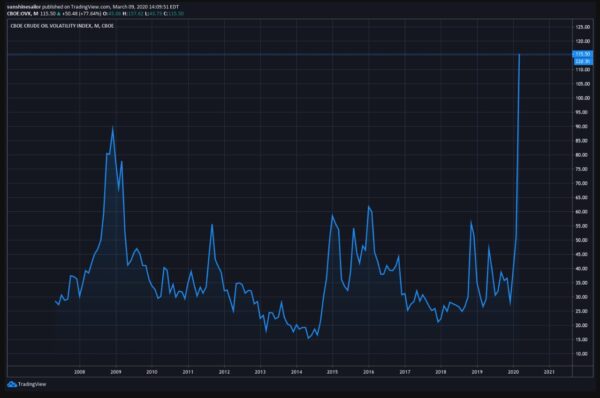Click the 45.00 price axis label
The image size is (600, 398).
[x=582, y=254]
